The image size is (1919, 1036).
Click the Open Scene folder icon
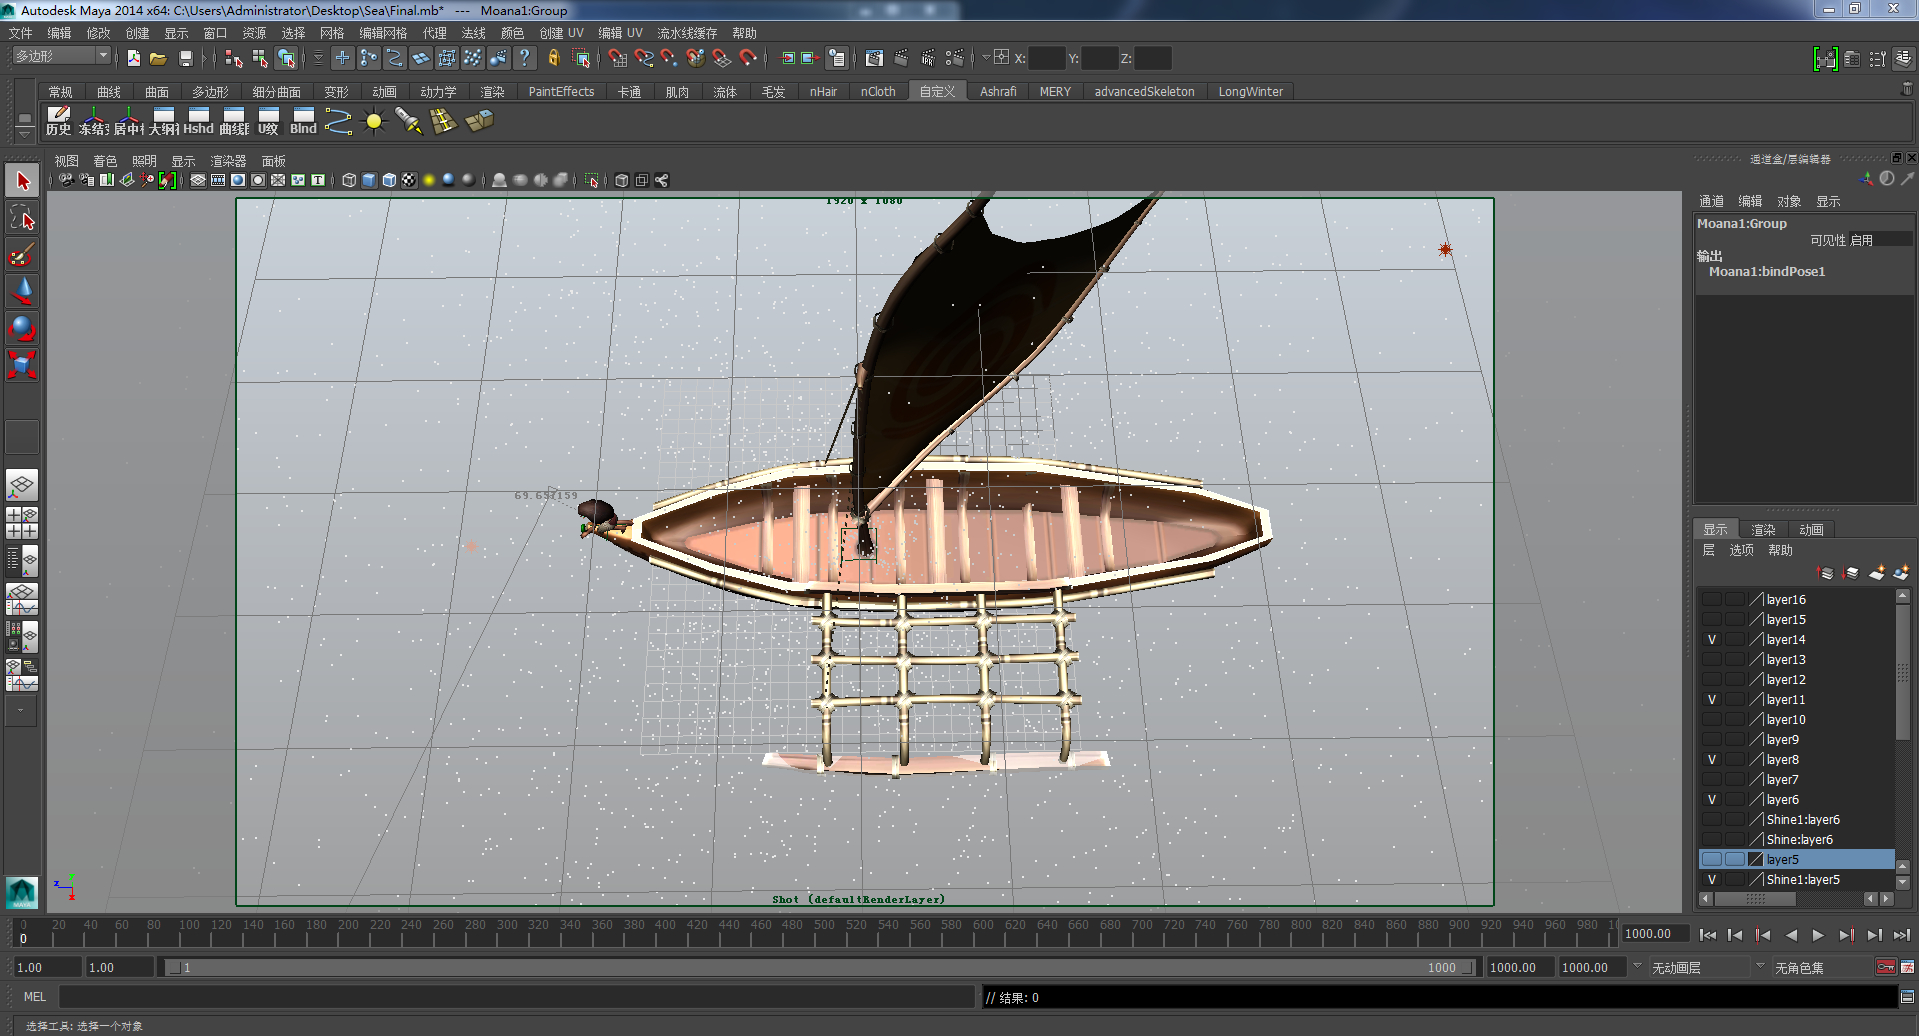tap(158, 59)
